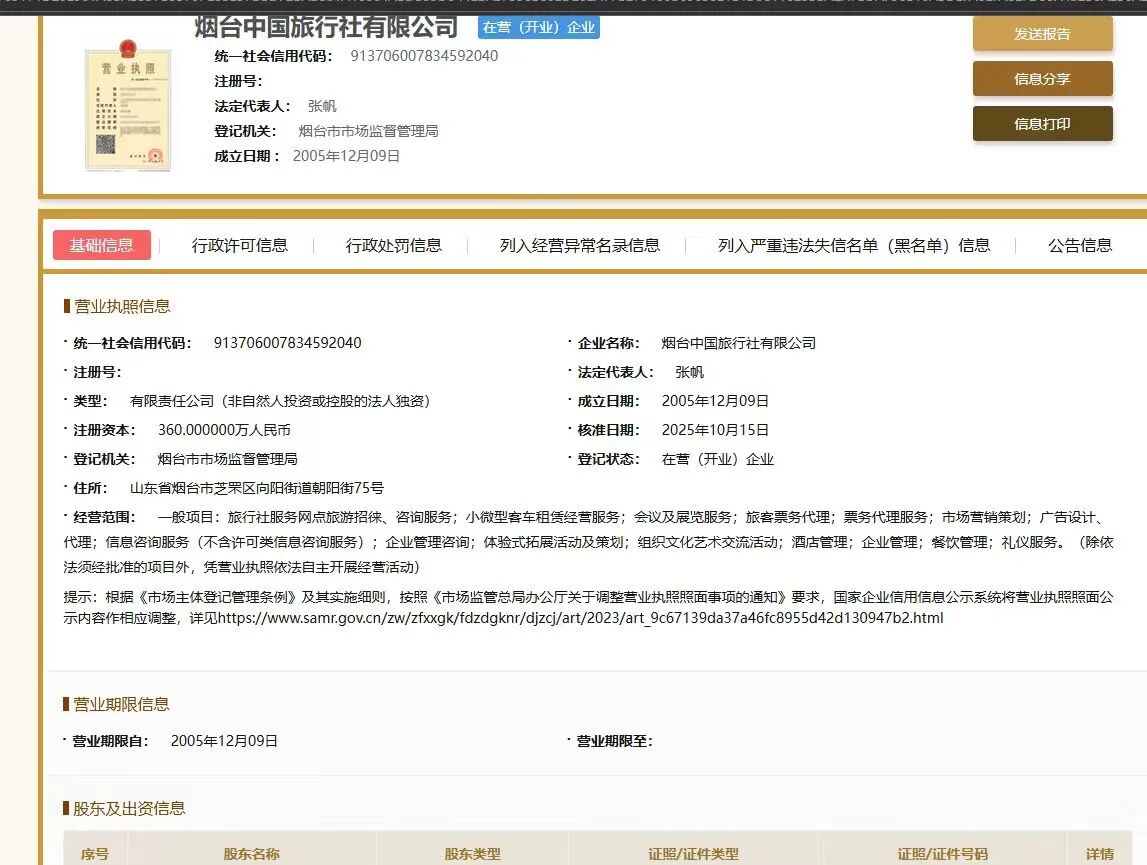Screen dimensions: 1147x865
Task: Click the 股东及出资信息 section heading
Action: pos(129,808)
